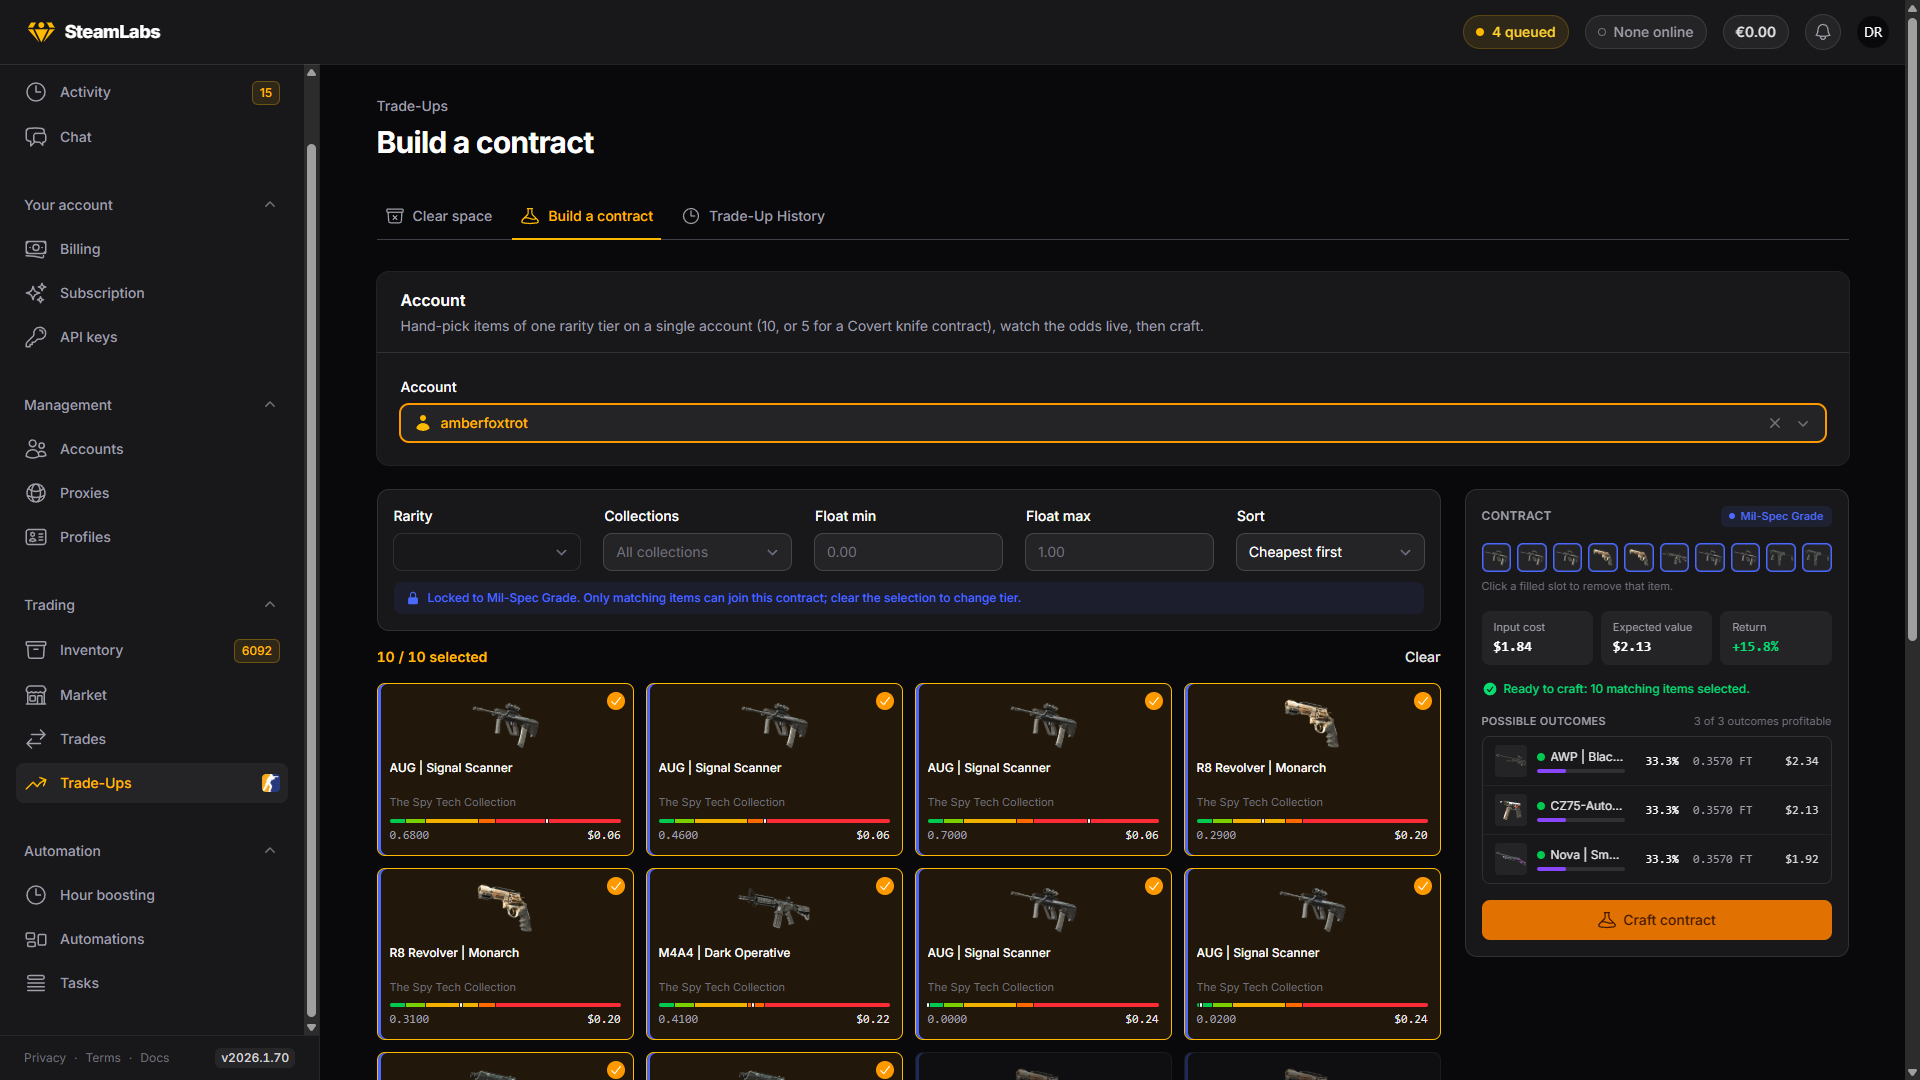Open Profiles page
Screen dimensions: 1920x1080
[152, 537]
